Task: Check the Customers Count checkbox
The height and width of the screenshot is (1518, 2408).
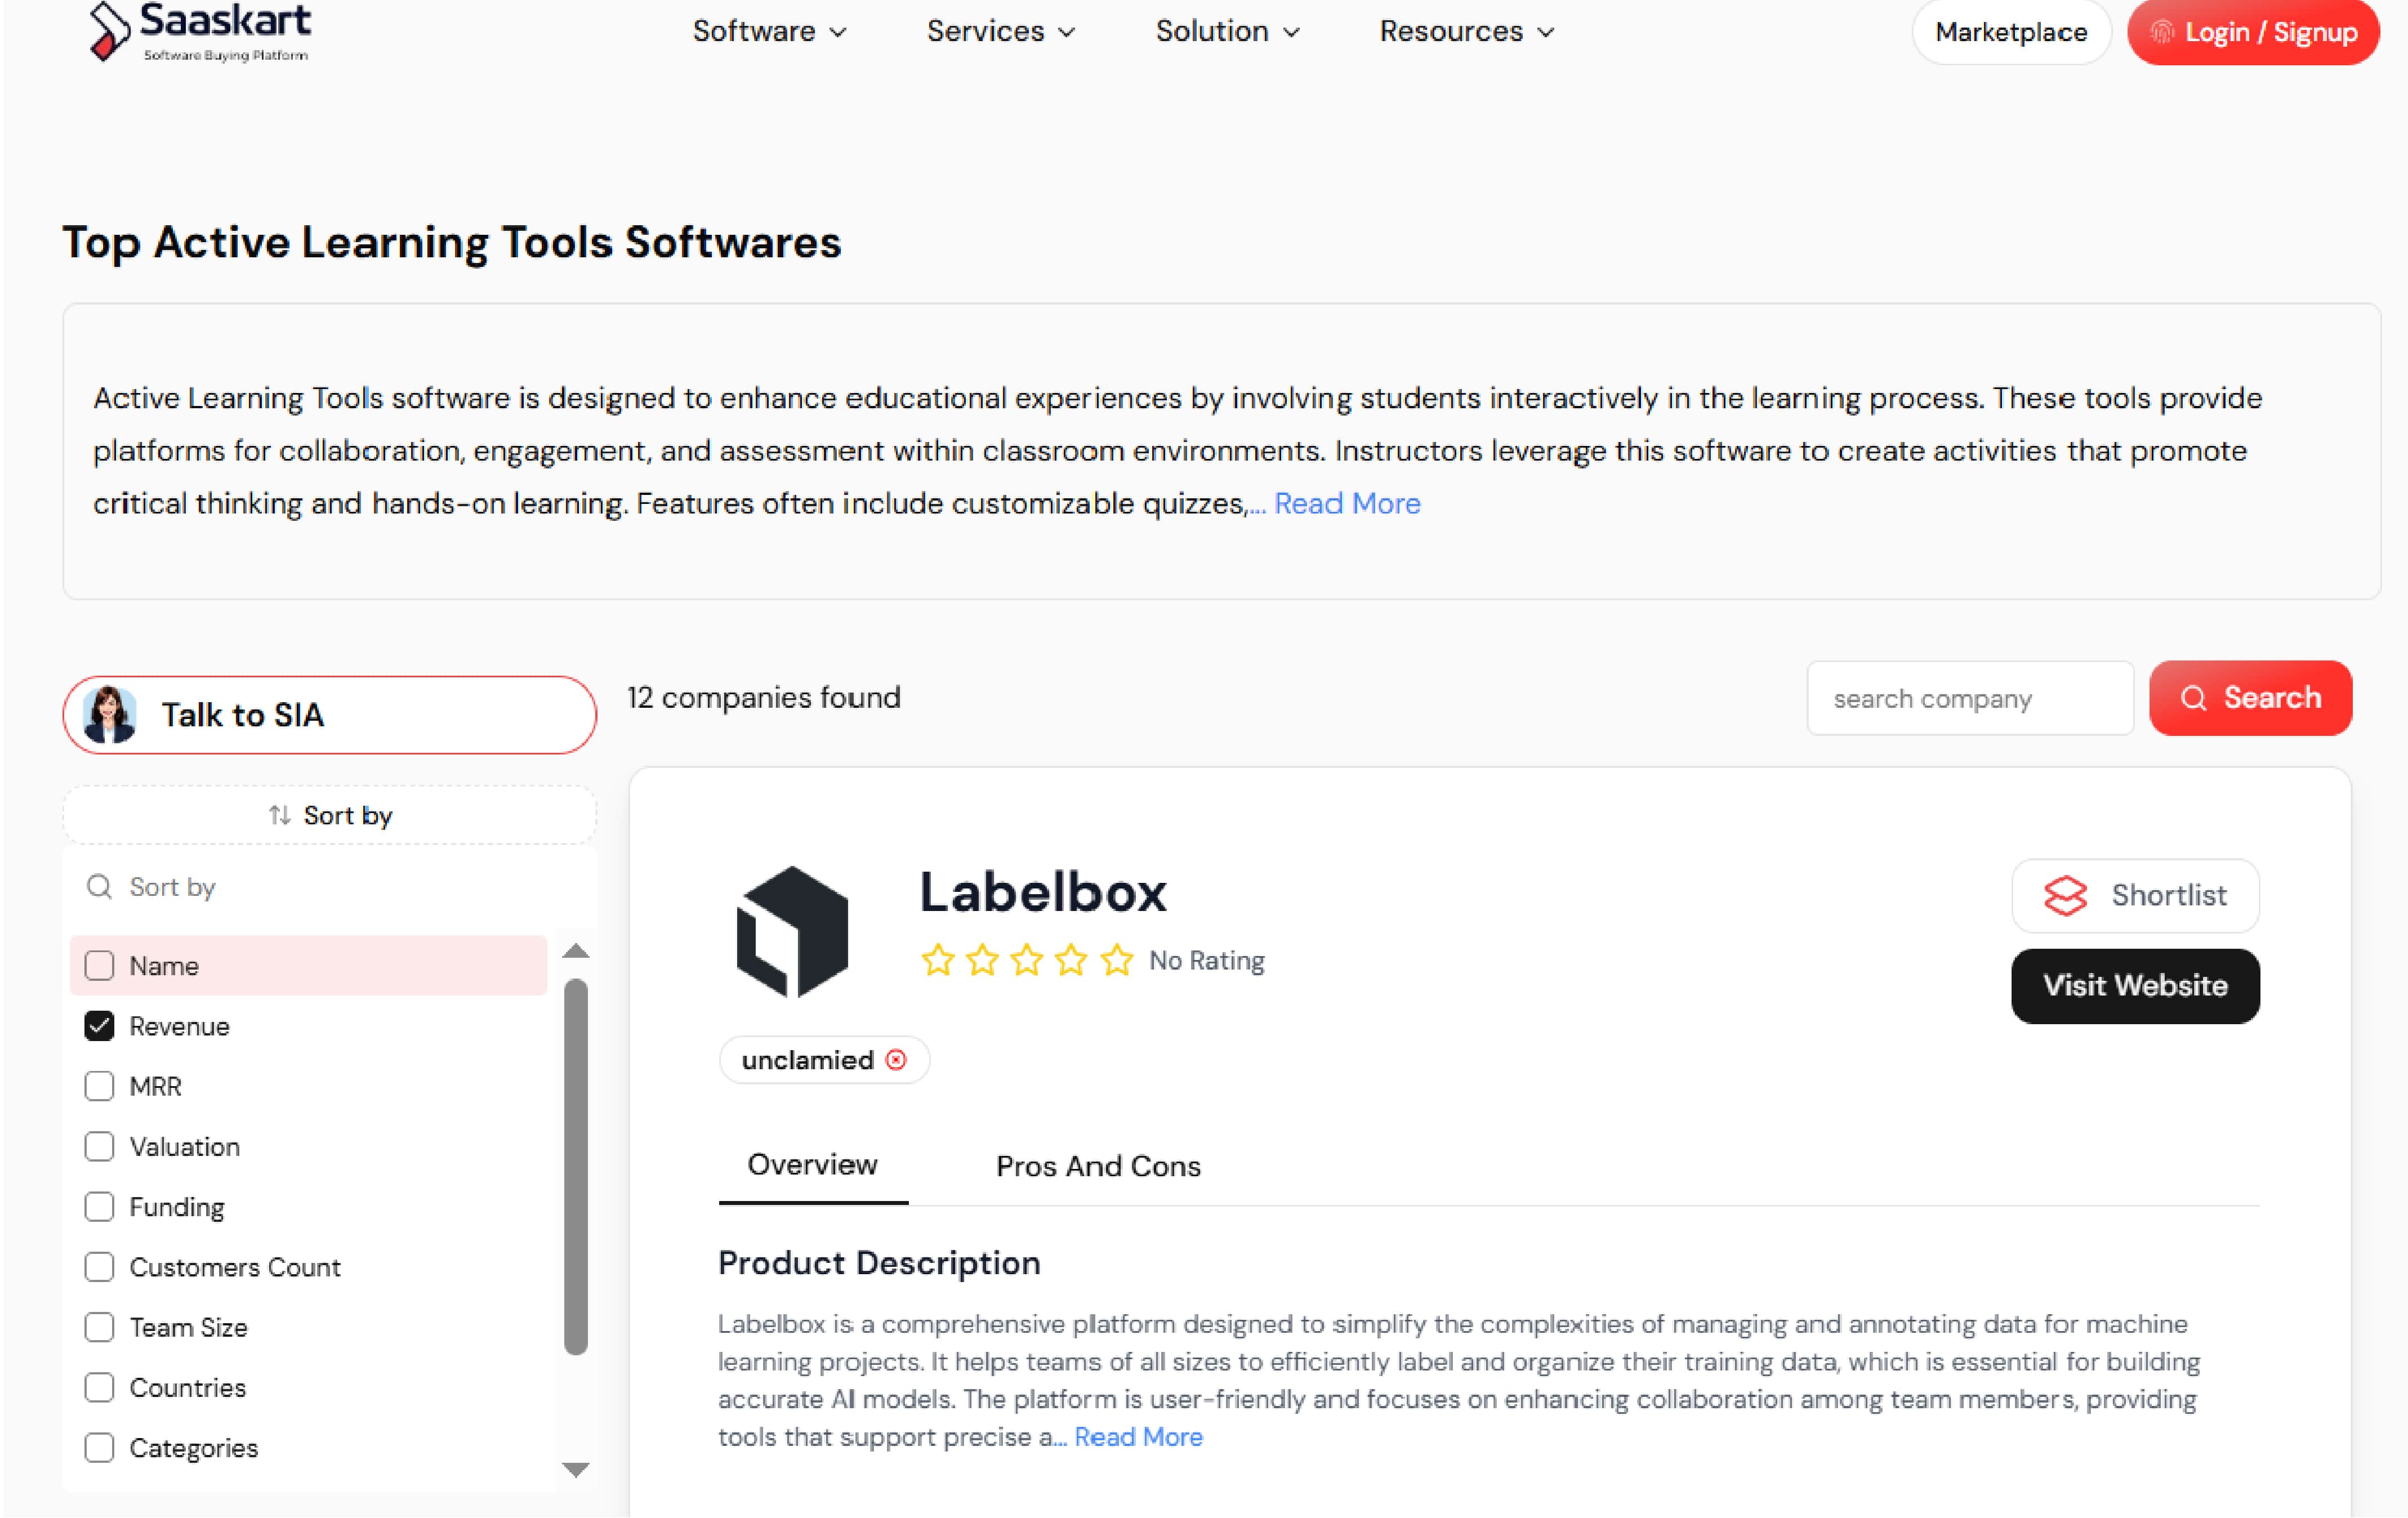Action: pyautogui.click(x=99, y=1266)
